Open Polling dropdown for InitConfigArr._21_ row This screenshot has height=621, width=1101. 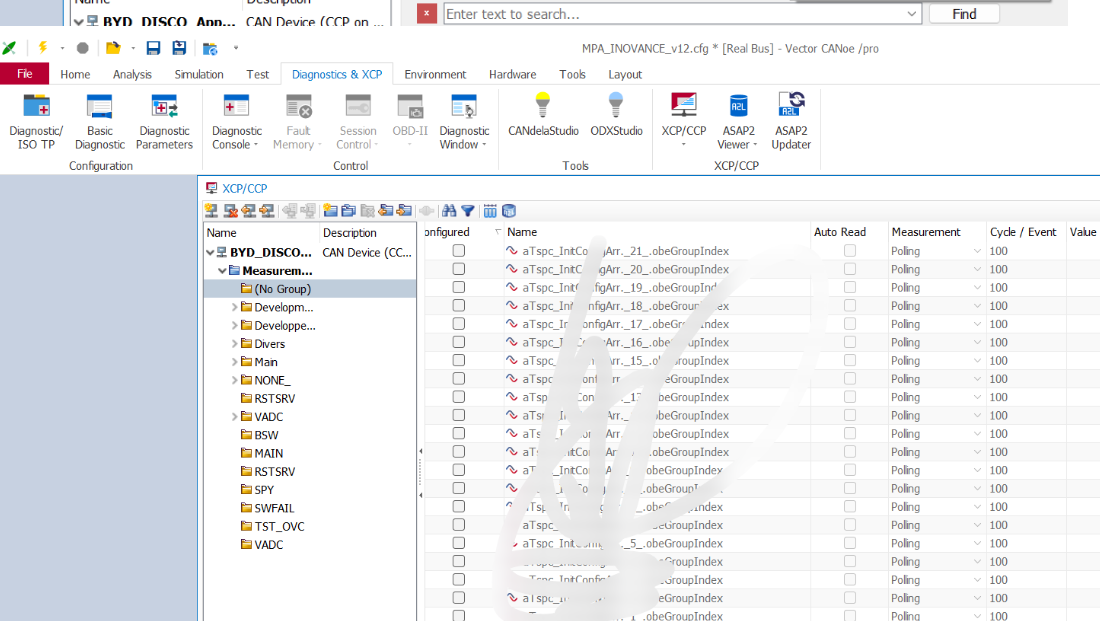(x=977, y=251)
